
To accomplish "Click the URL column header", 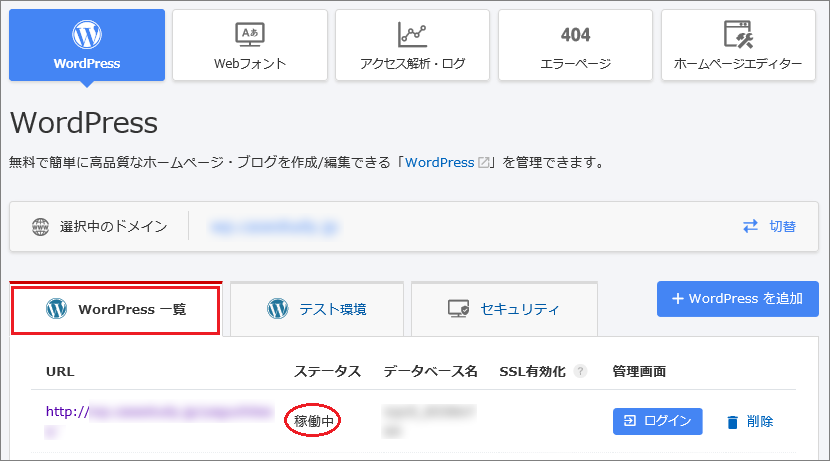I will click(60, 372).
